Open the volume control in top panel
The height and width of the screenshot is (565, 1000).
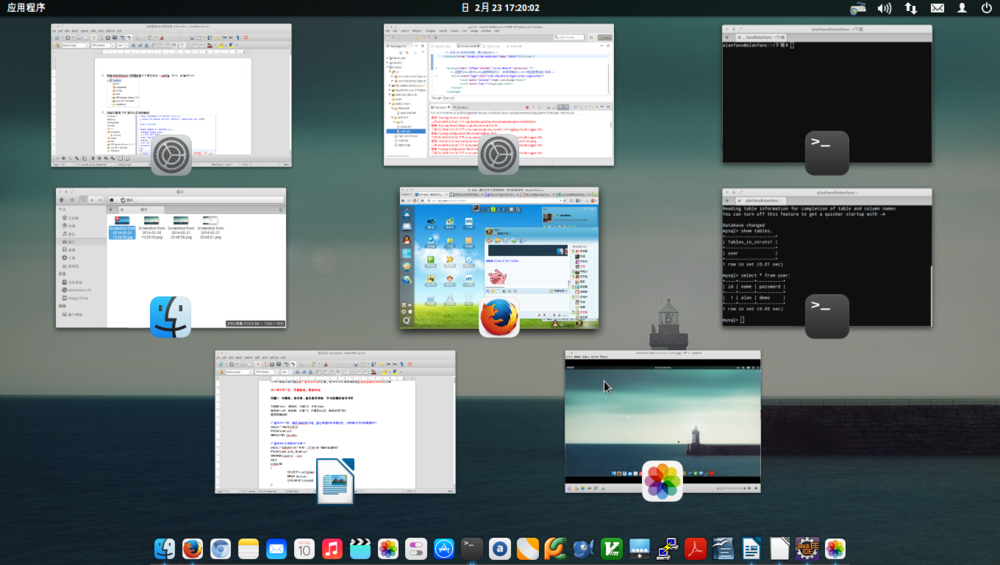coord(884,8)
